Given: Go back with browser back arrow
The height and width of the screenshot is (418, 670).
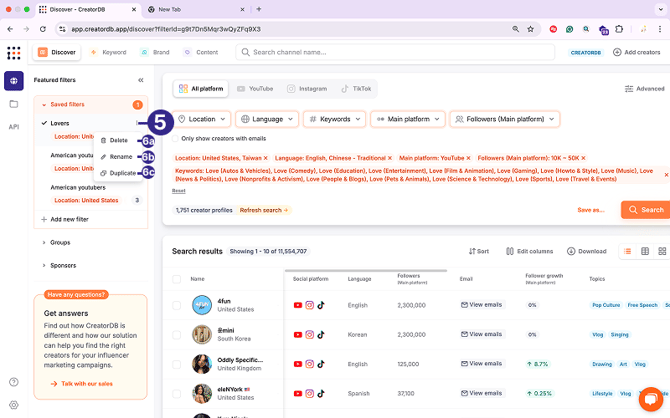Looking at the screenshot, I should (x=10, y=29).
